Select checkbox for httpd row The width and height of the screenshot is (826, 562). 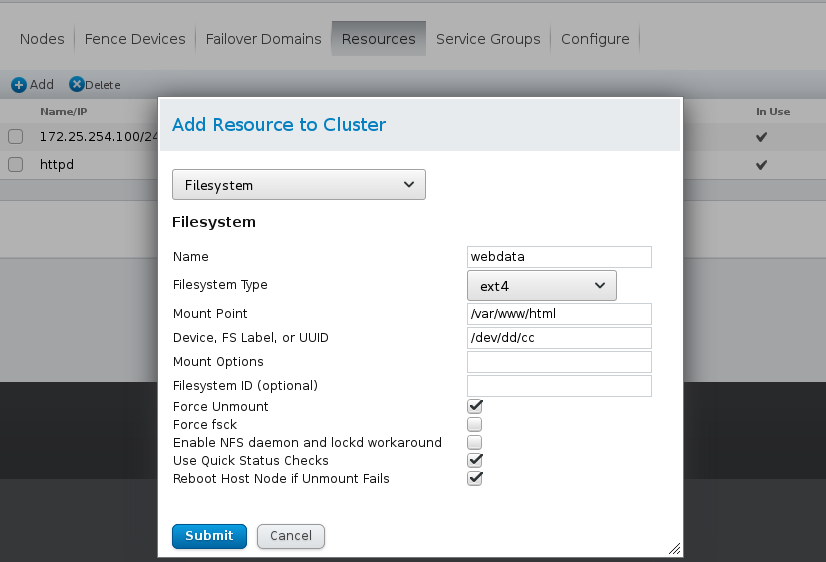coord(16,164)
